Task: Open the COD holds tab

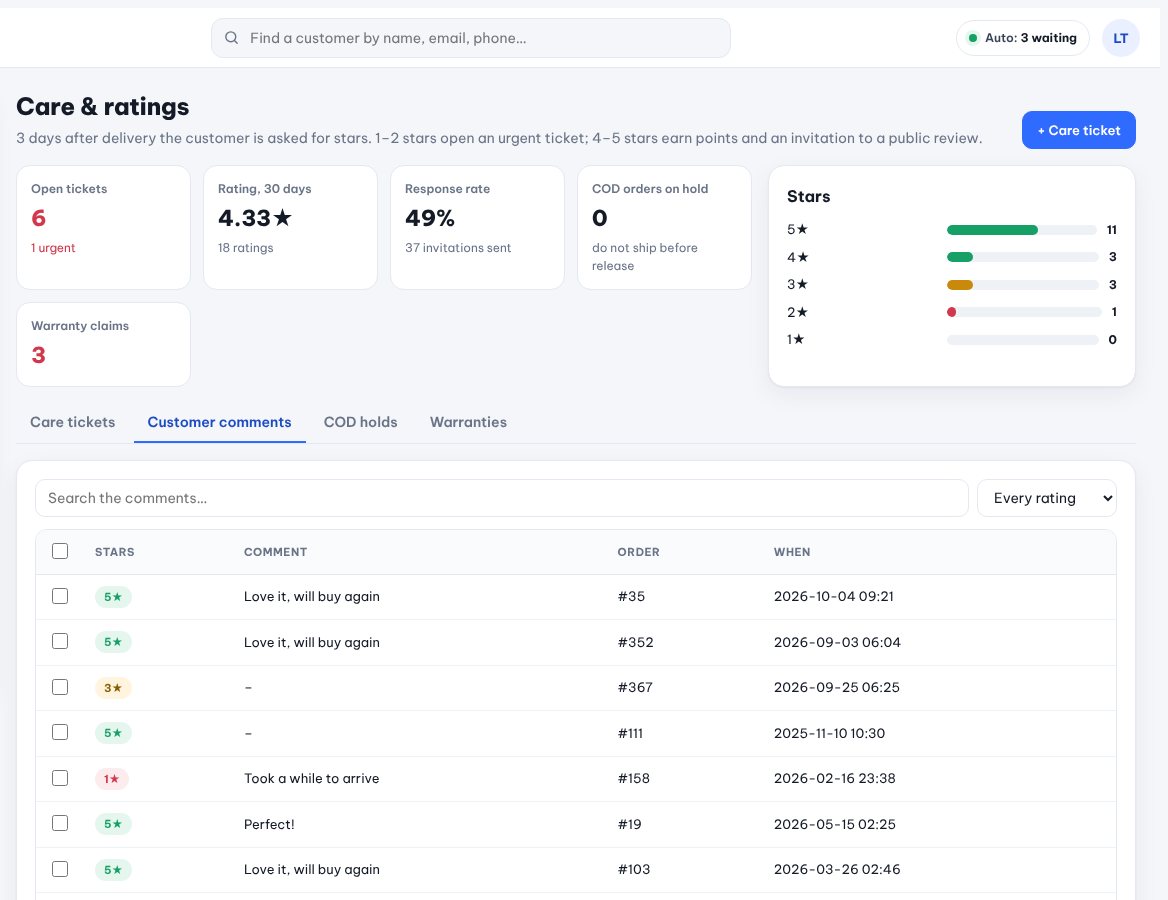Action: [x=361, y=422]
